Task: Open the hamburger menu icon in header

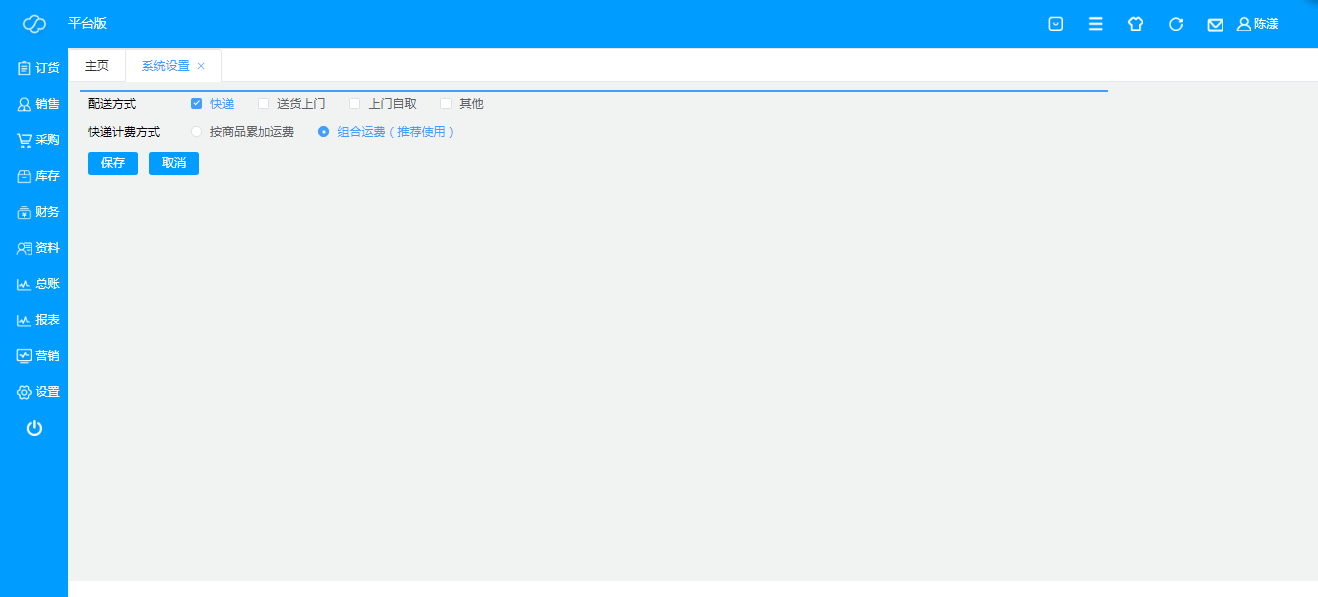Action: pyautogui.click(x=1095, y=24)
